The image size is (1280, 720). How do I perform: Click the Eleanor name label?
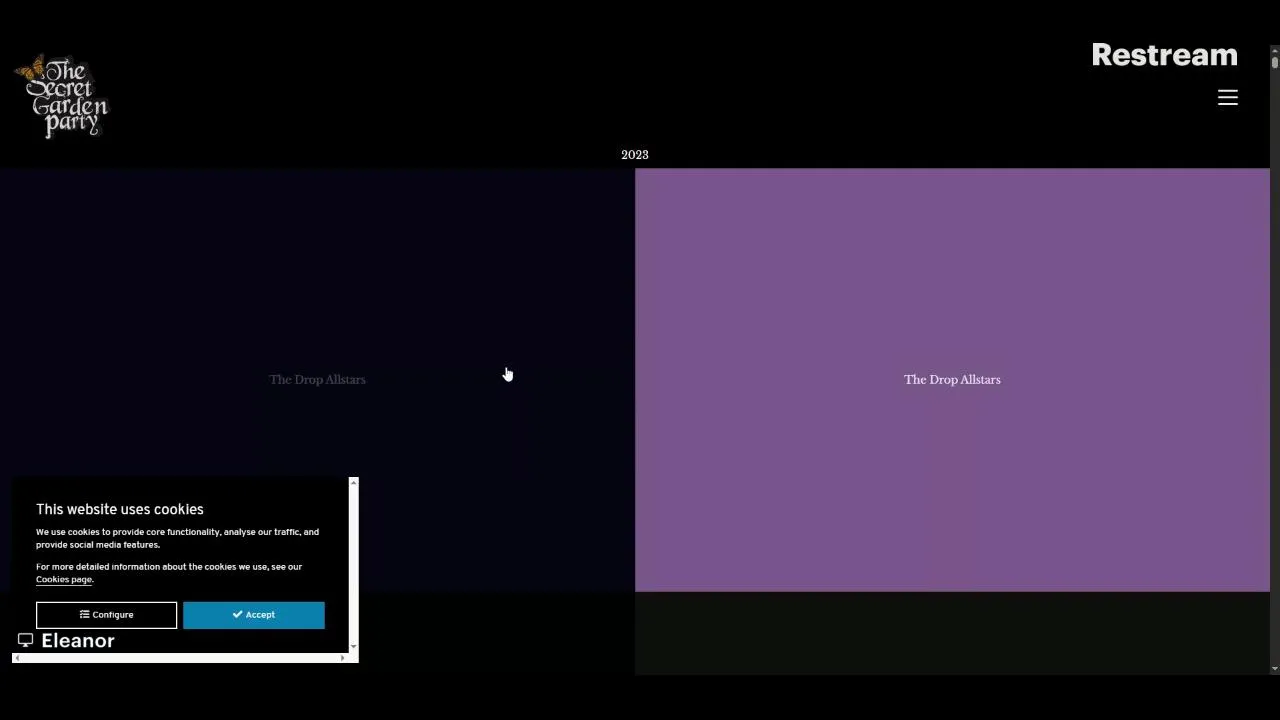pos(78,641)
